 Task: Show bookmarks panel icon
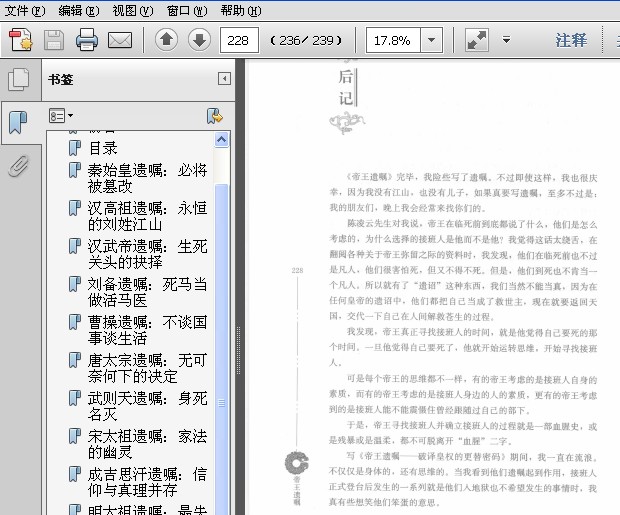[18, 122]
